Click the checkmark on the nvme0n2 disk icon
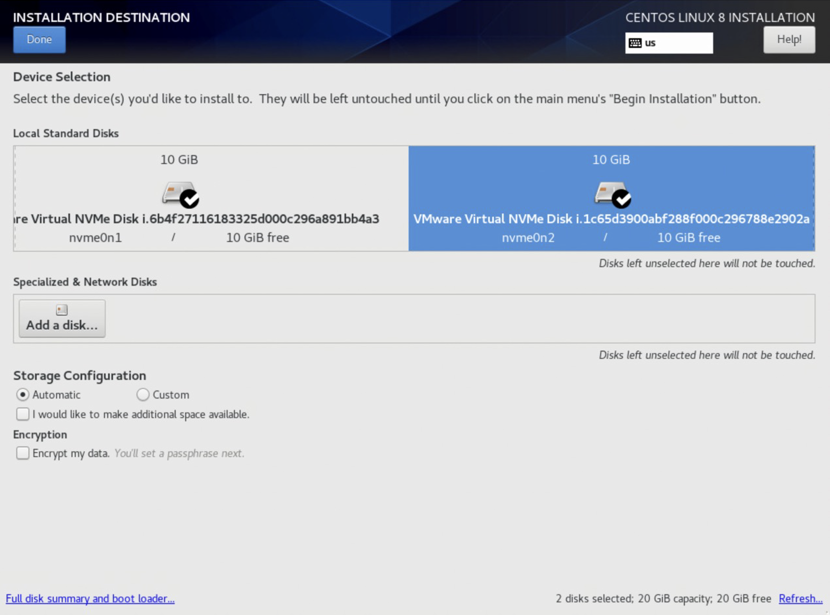This screenshot has width=830, height=615. (x=622, y=197)
